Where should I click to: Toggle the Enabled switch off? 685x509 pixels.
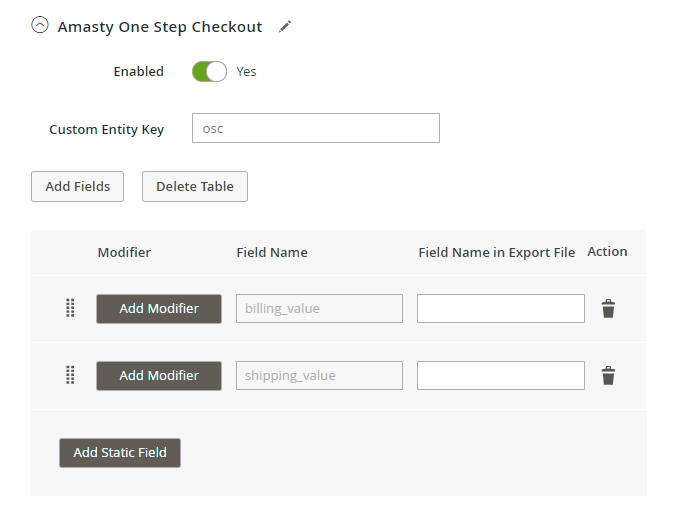coord(209,72)
